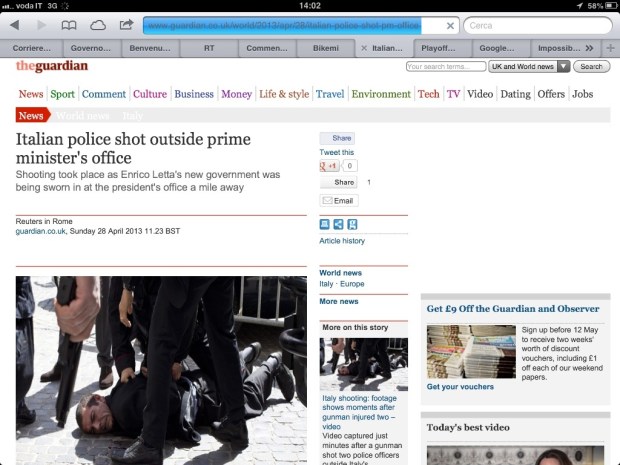620x465 pixels.
Task: Switch to the Commen... tab
Action: 267,48
